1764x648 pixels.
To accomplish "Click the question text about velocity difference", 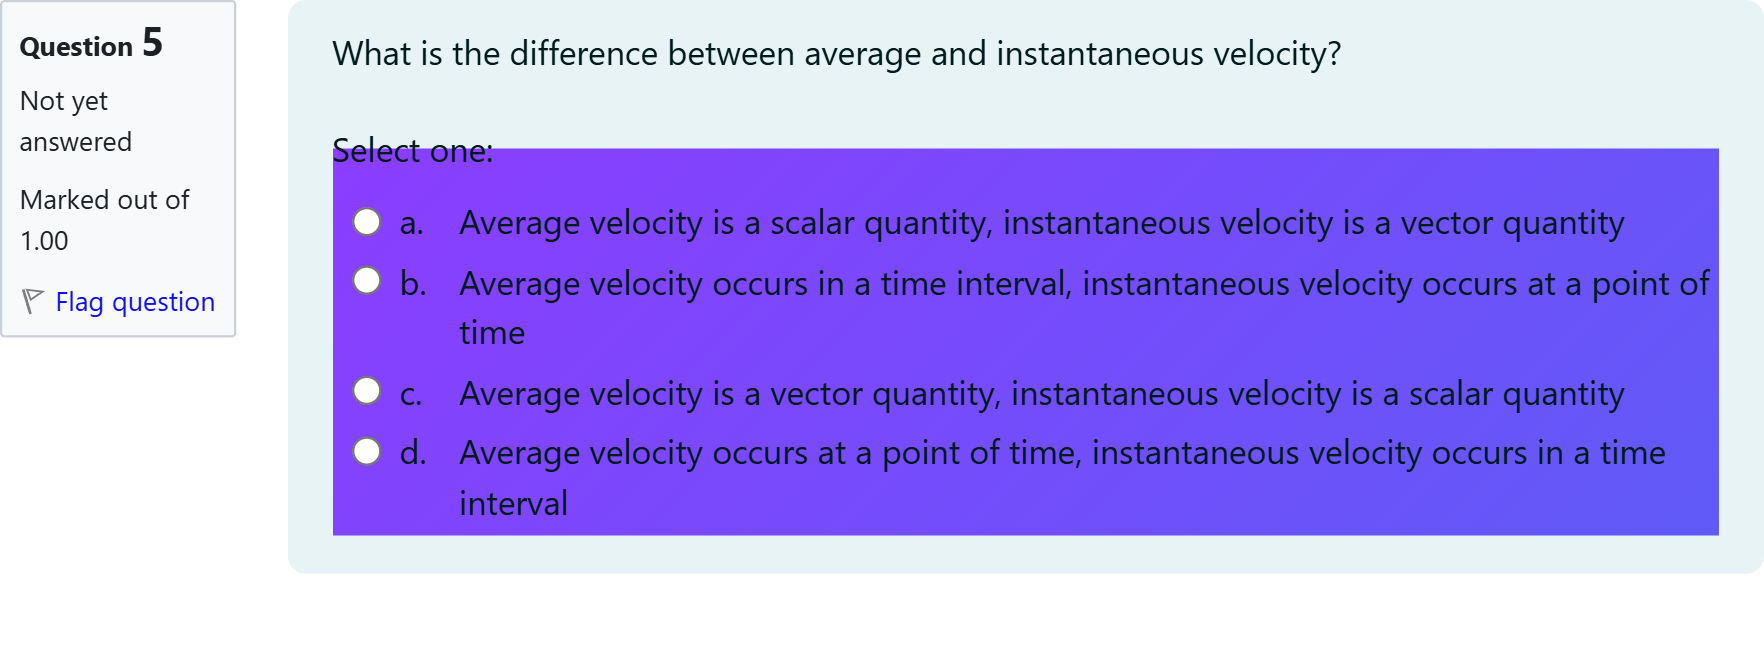I will point(836,54).
